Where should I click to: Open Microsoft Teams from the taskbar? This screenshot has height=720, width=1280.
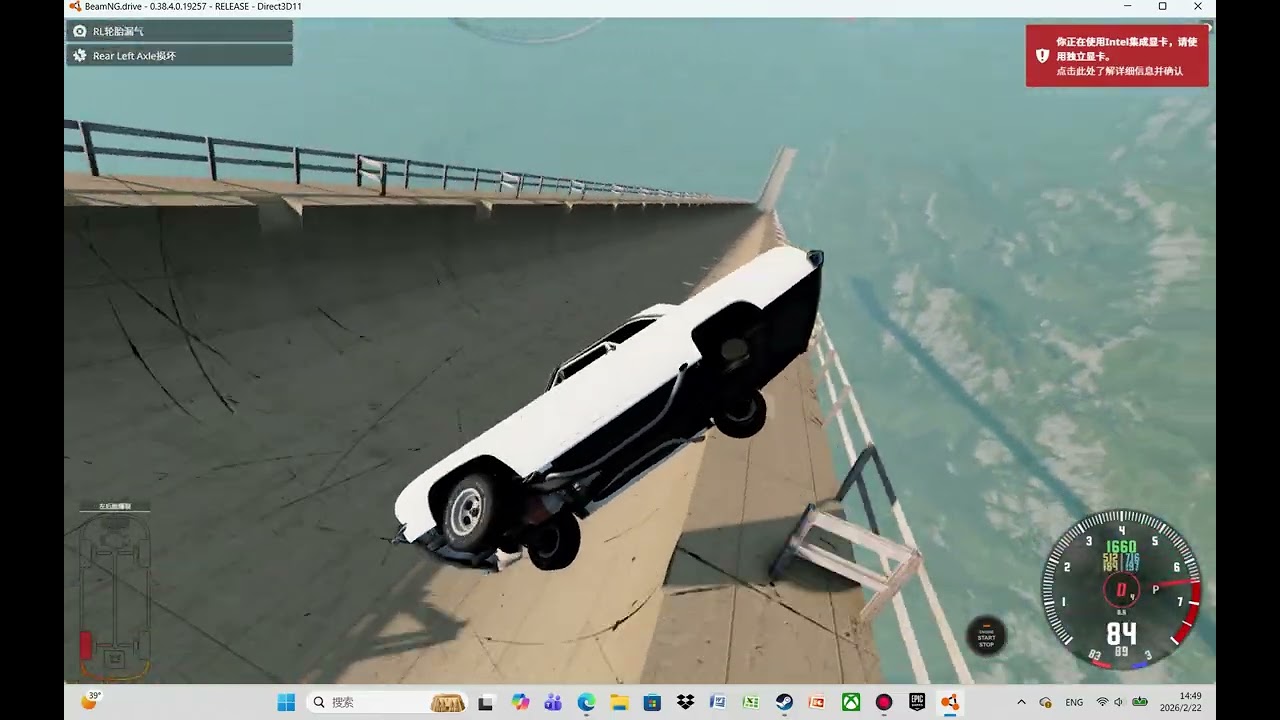[553, 702]
